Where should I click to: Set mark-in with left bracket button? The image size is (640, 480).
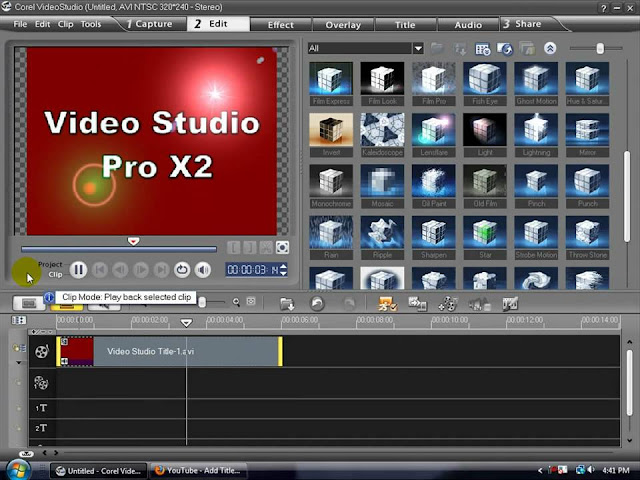(x=233, y=247)
